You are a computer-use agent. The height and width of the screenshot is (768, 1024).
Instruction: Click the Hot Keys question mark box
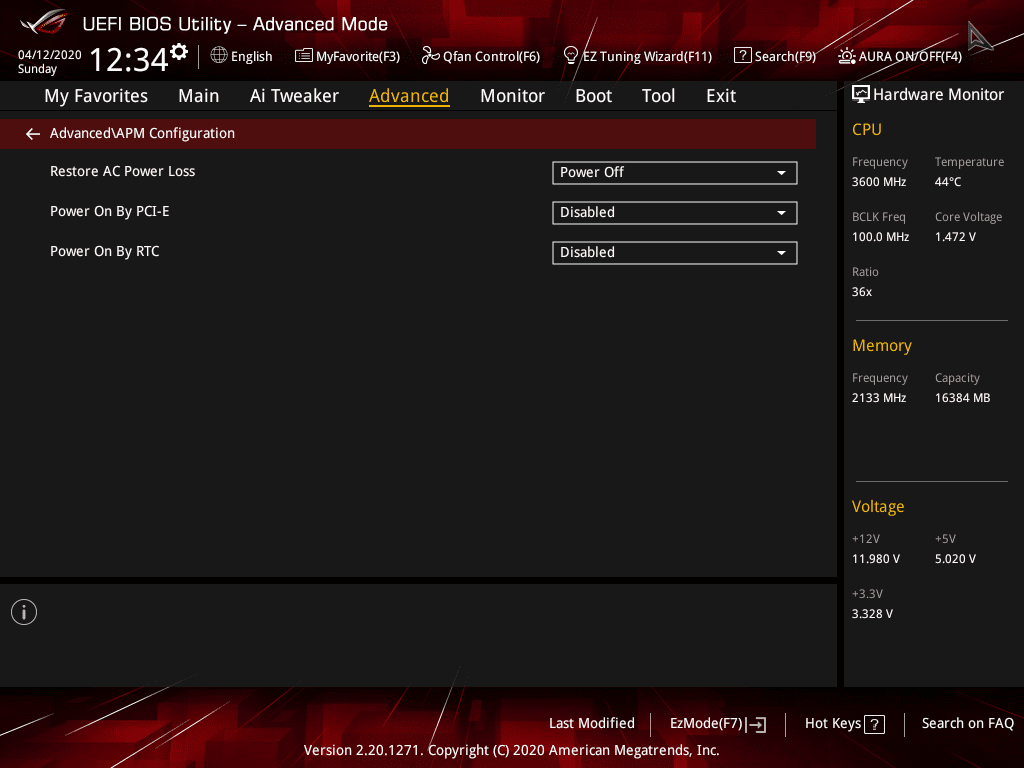coord(874,724)
